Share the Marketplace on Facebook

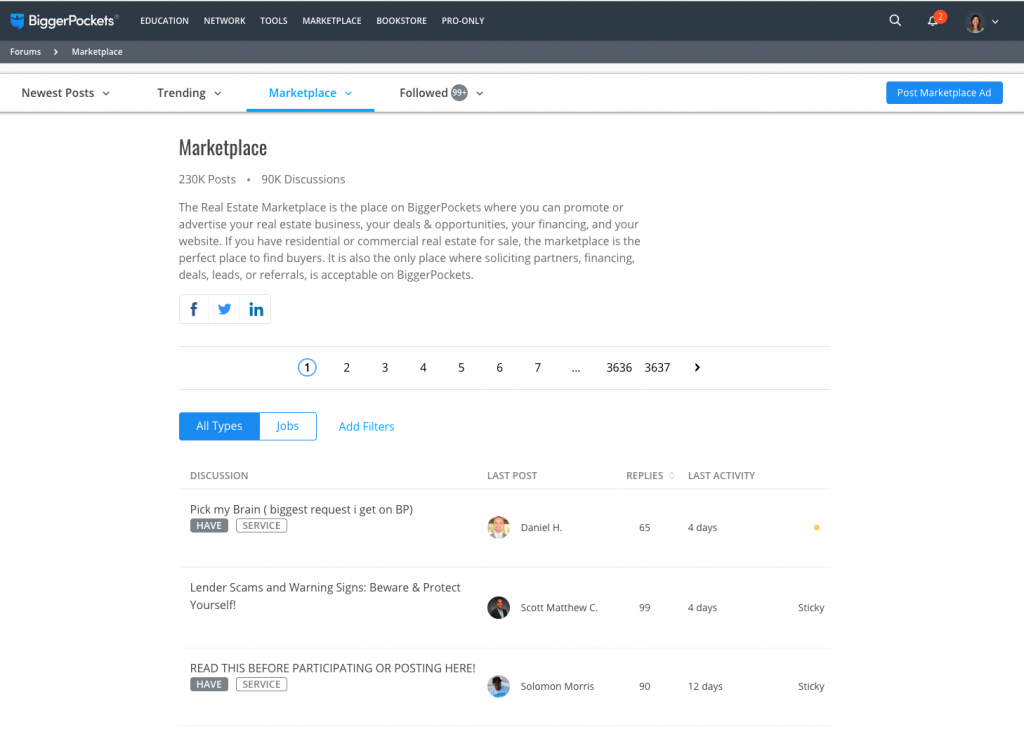coord(194,309)
